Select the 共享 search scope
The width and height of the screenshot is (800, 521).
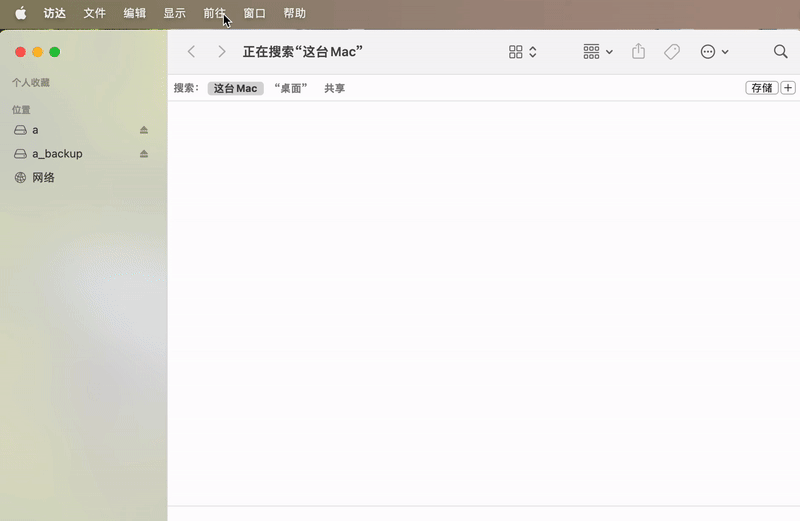pyautogui.click(x=335, y=88)
